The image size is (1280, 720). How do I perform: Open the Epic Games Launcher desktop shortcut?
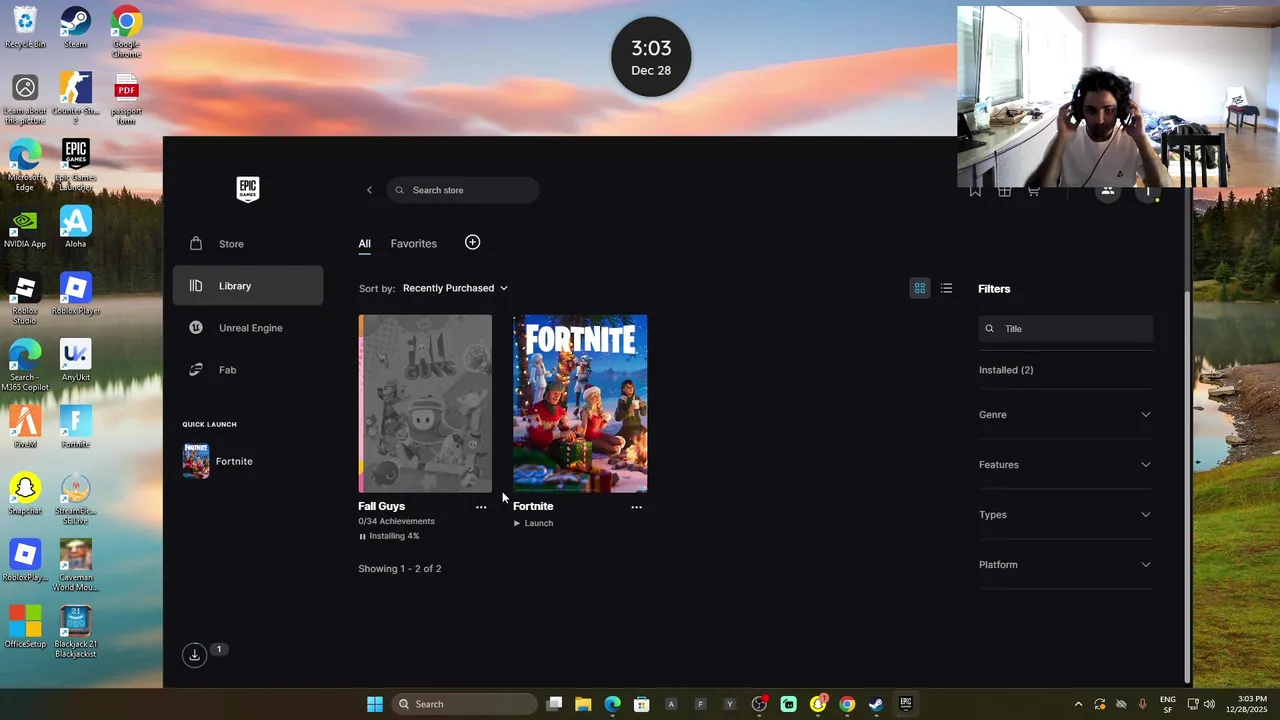[x=75, y=166]
